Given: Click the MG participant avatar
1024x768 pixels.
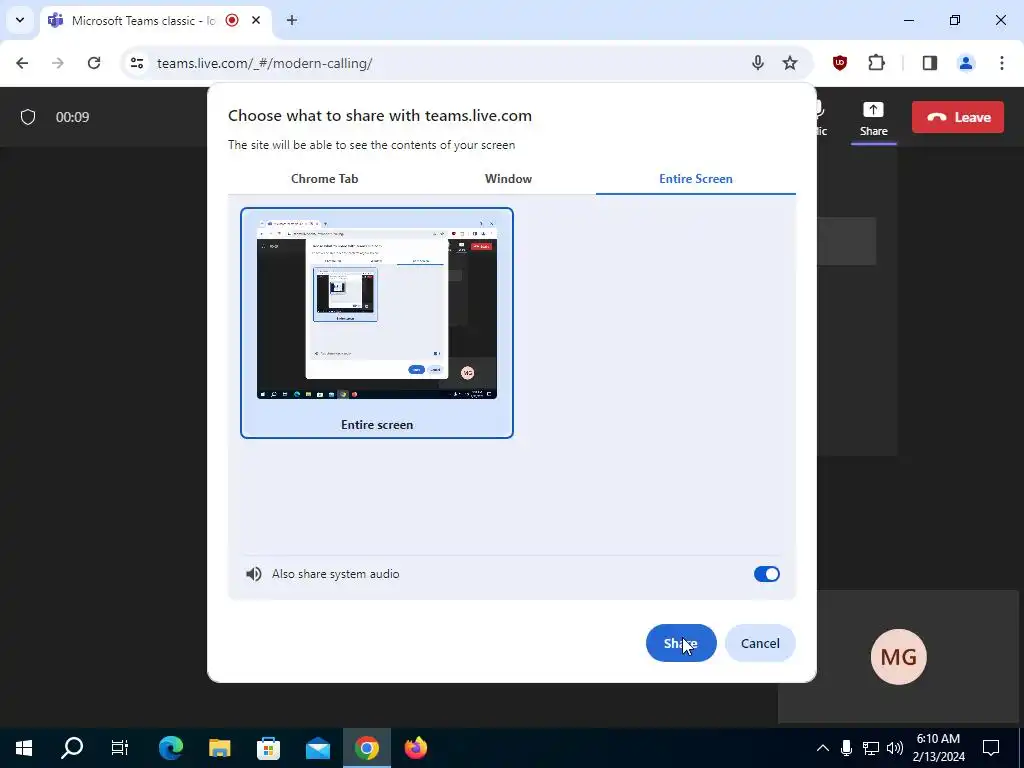Looking at the screenshot, I should (899, 657).
